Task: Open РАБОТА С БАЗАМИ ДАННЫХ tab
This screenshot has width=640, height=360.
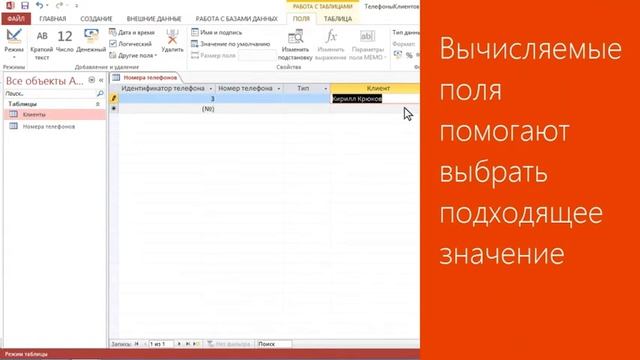Action: [237, 19]
